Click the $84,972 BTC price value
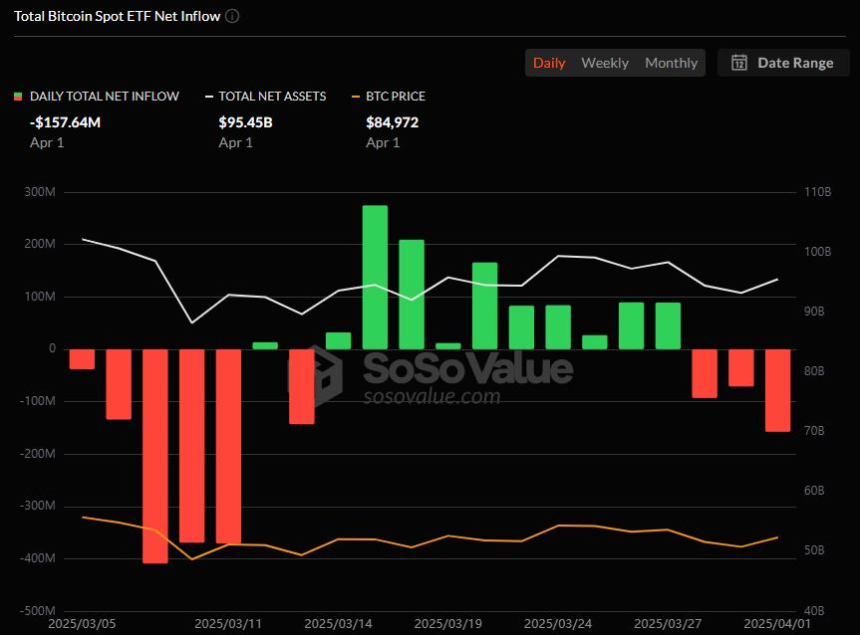This screenshot has width=860, height=635. coord(392,122)
